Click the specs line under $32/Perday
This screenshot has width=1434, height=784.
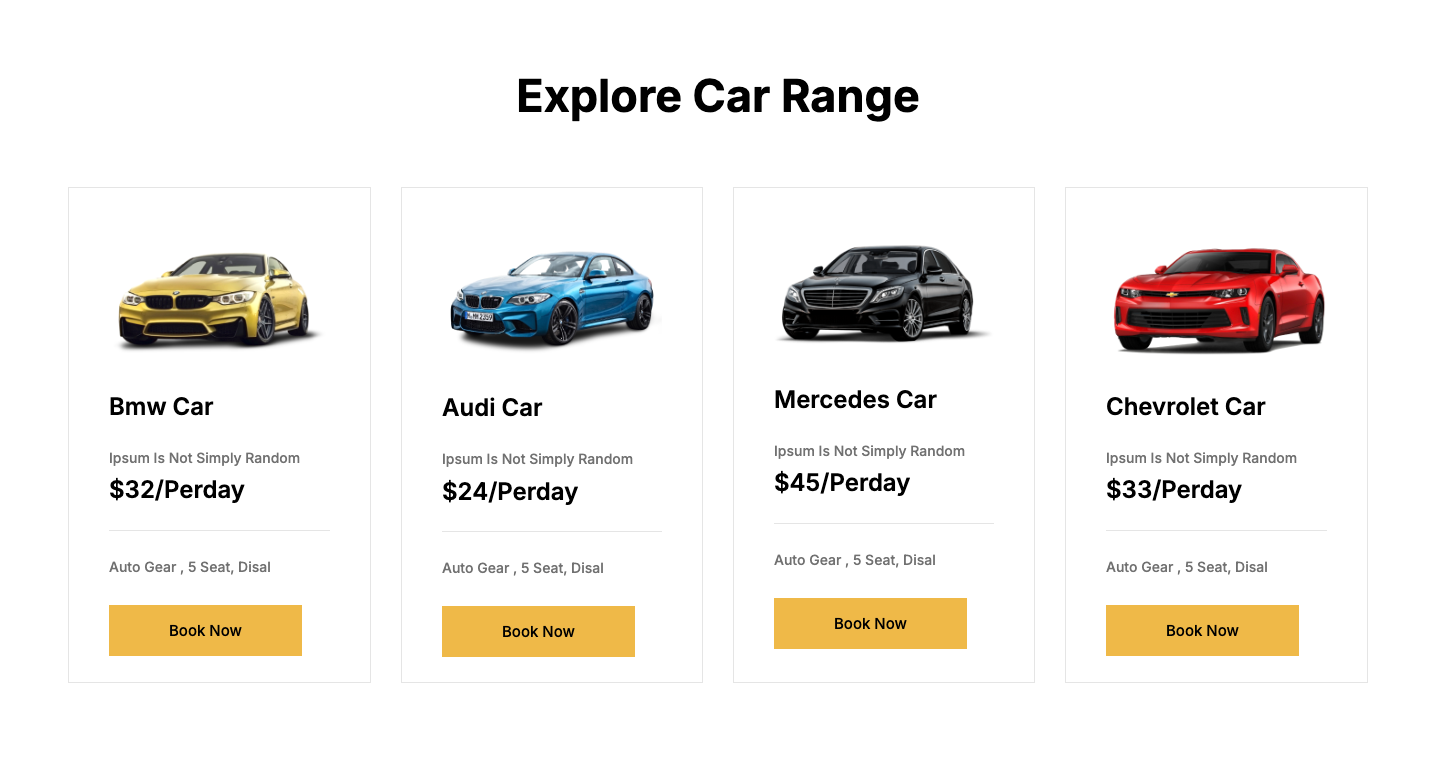[x=190, y=567]
